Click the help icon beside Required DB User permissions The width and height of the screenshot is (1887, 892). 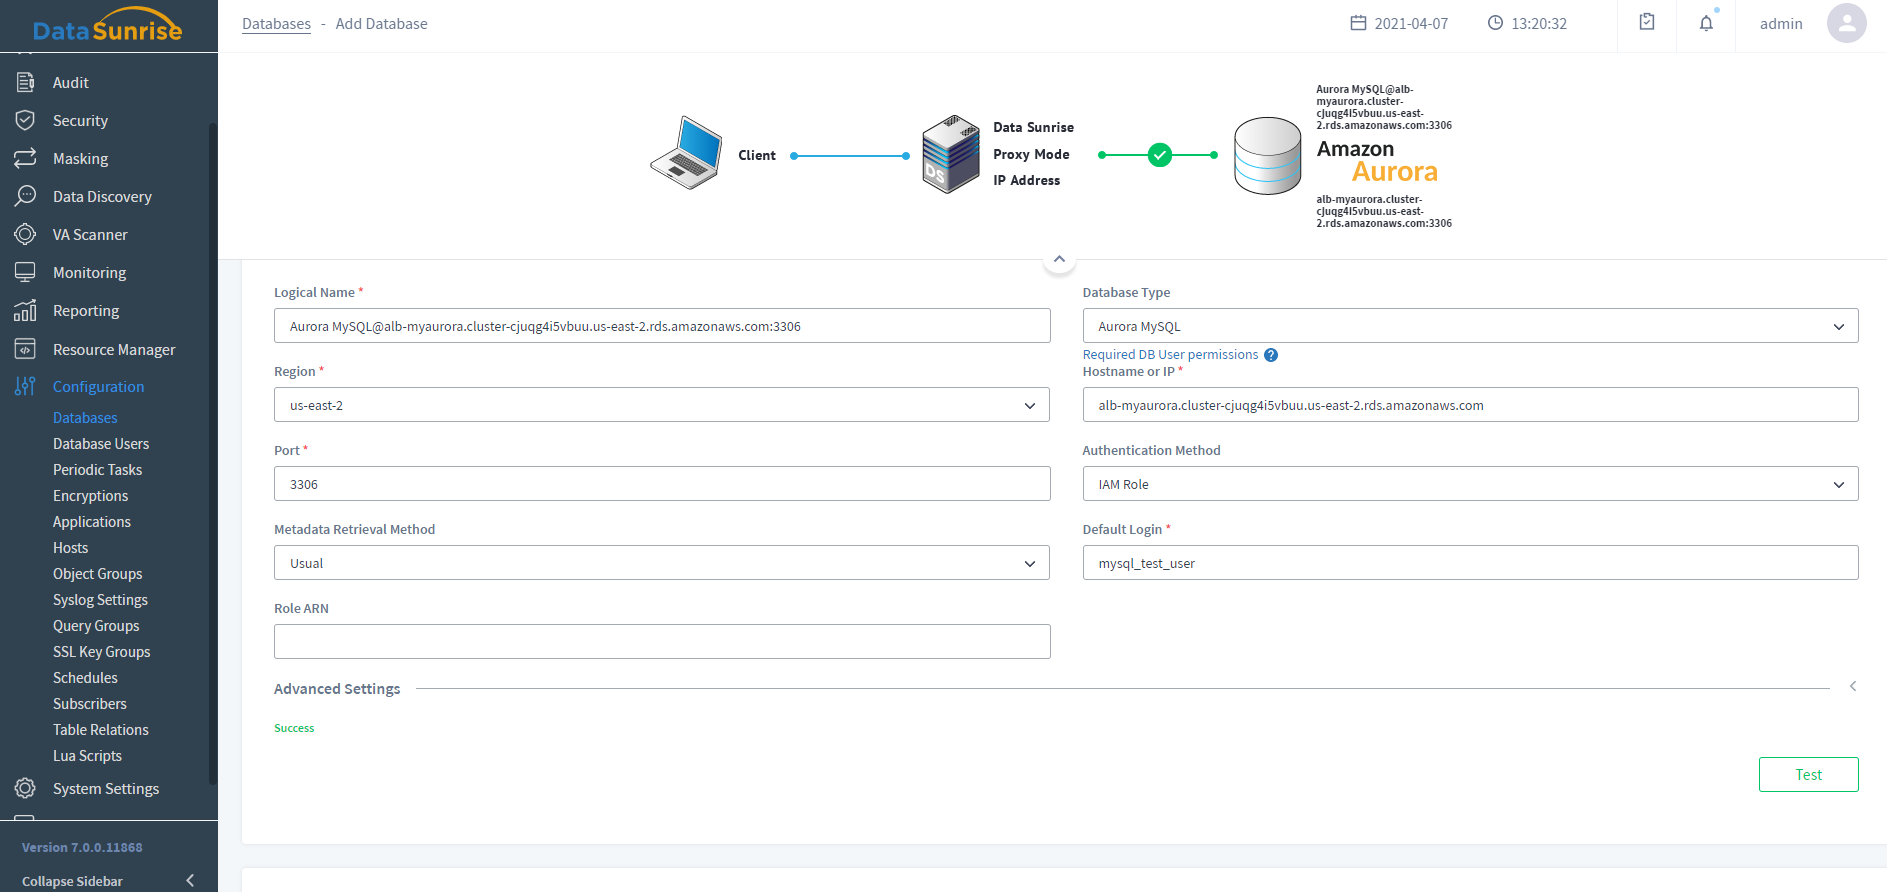coord(1271,355)
